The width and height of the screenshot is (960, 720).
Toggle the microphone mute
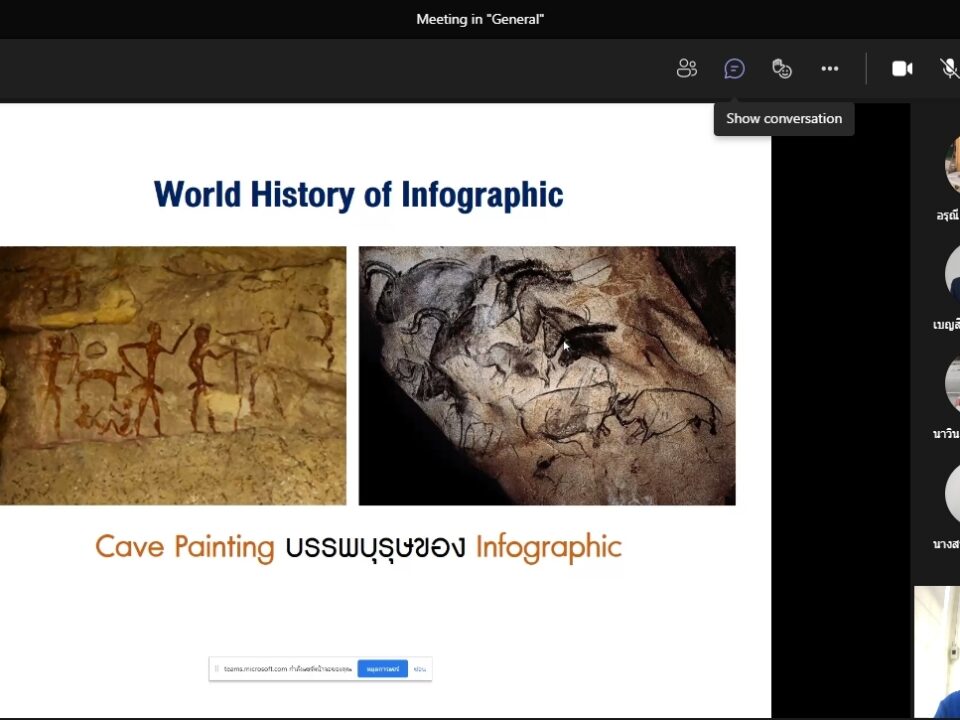[950, 69]
